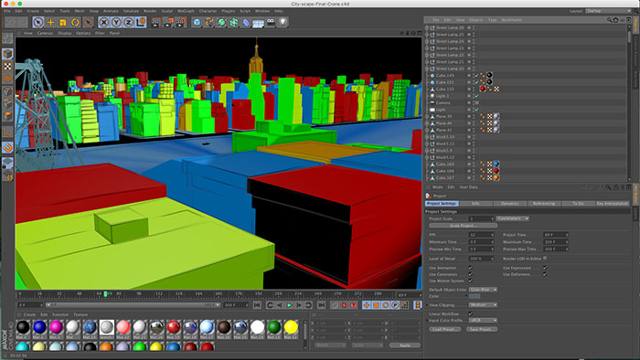This screenshot has height=360, width=640.
Task: Select the Camera object in Object Manager
Action: point(442,103)
